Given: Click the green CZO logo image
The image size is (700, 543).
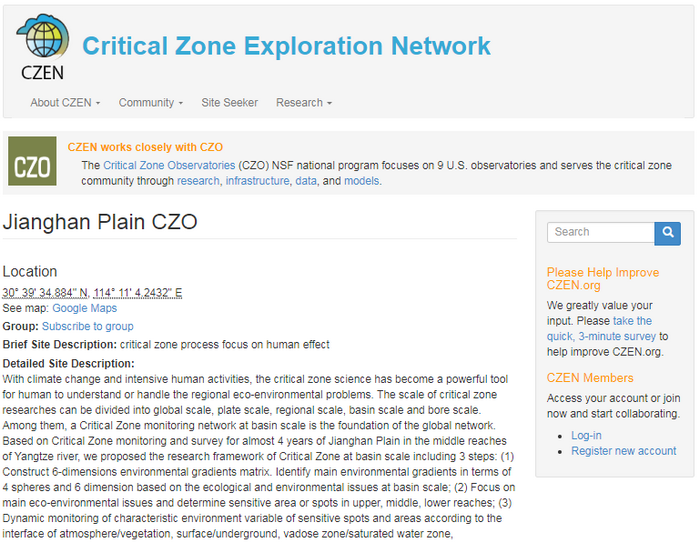Looking at the screenshot, I should click(x=32, y=161).
